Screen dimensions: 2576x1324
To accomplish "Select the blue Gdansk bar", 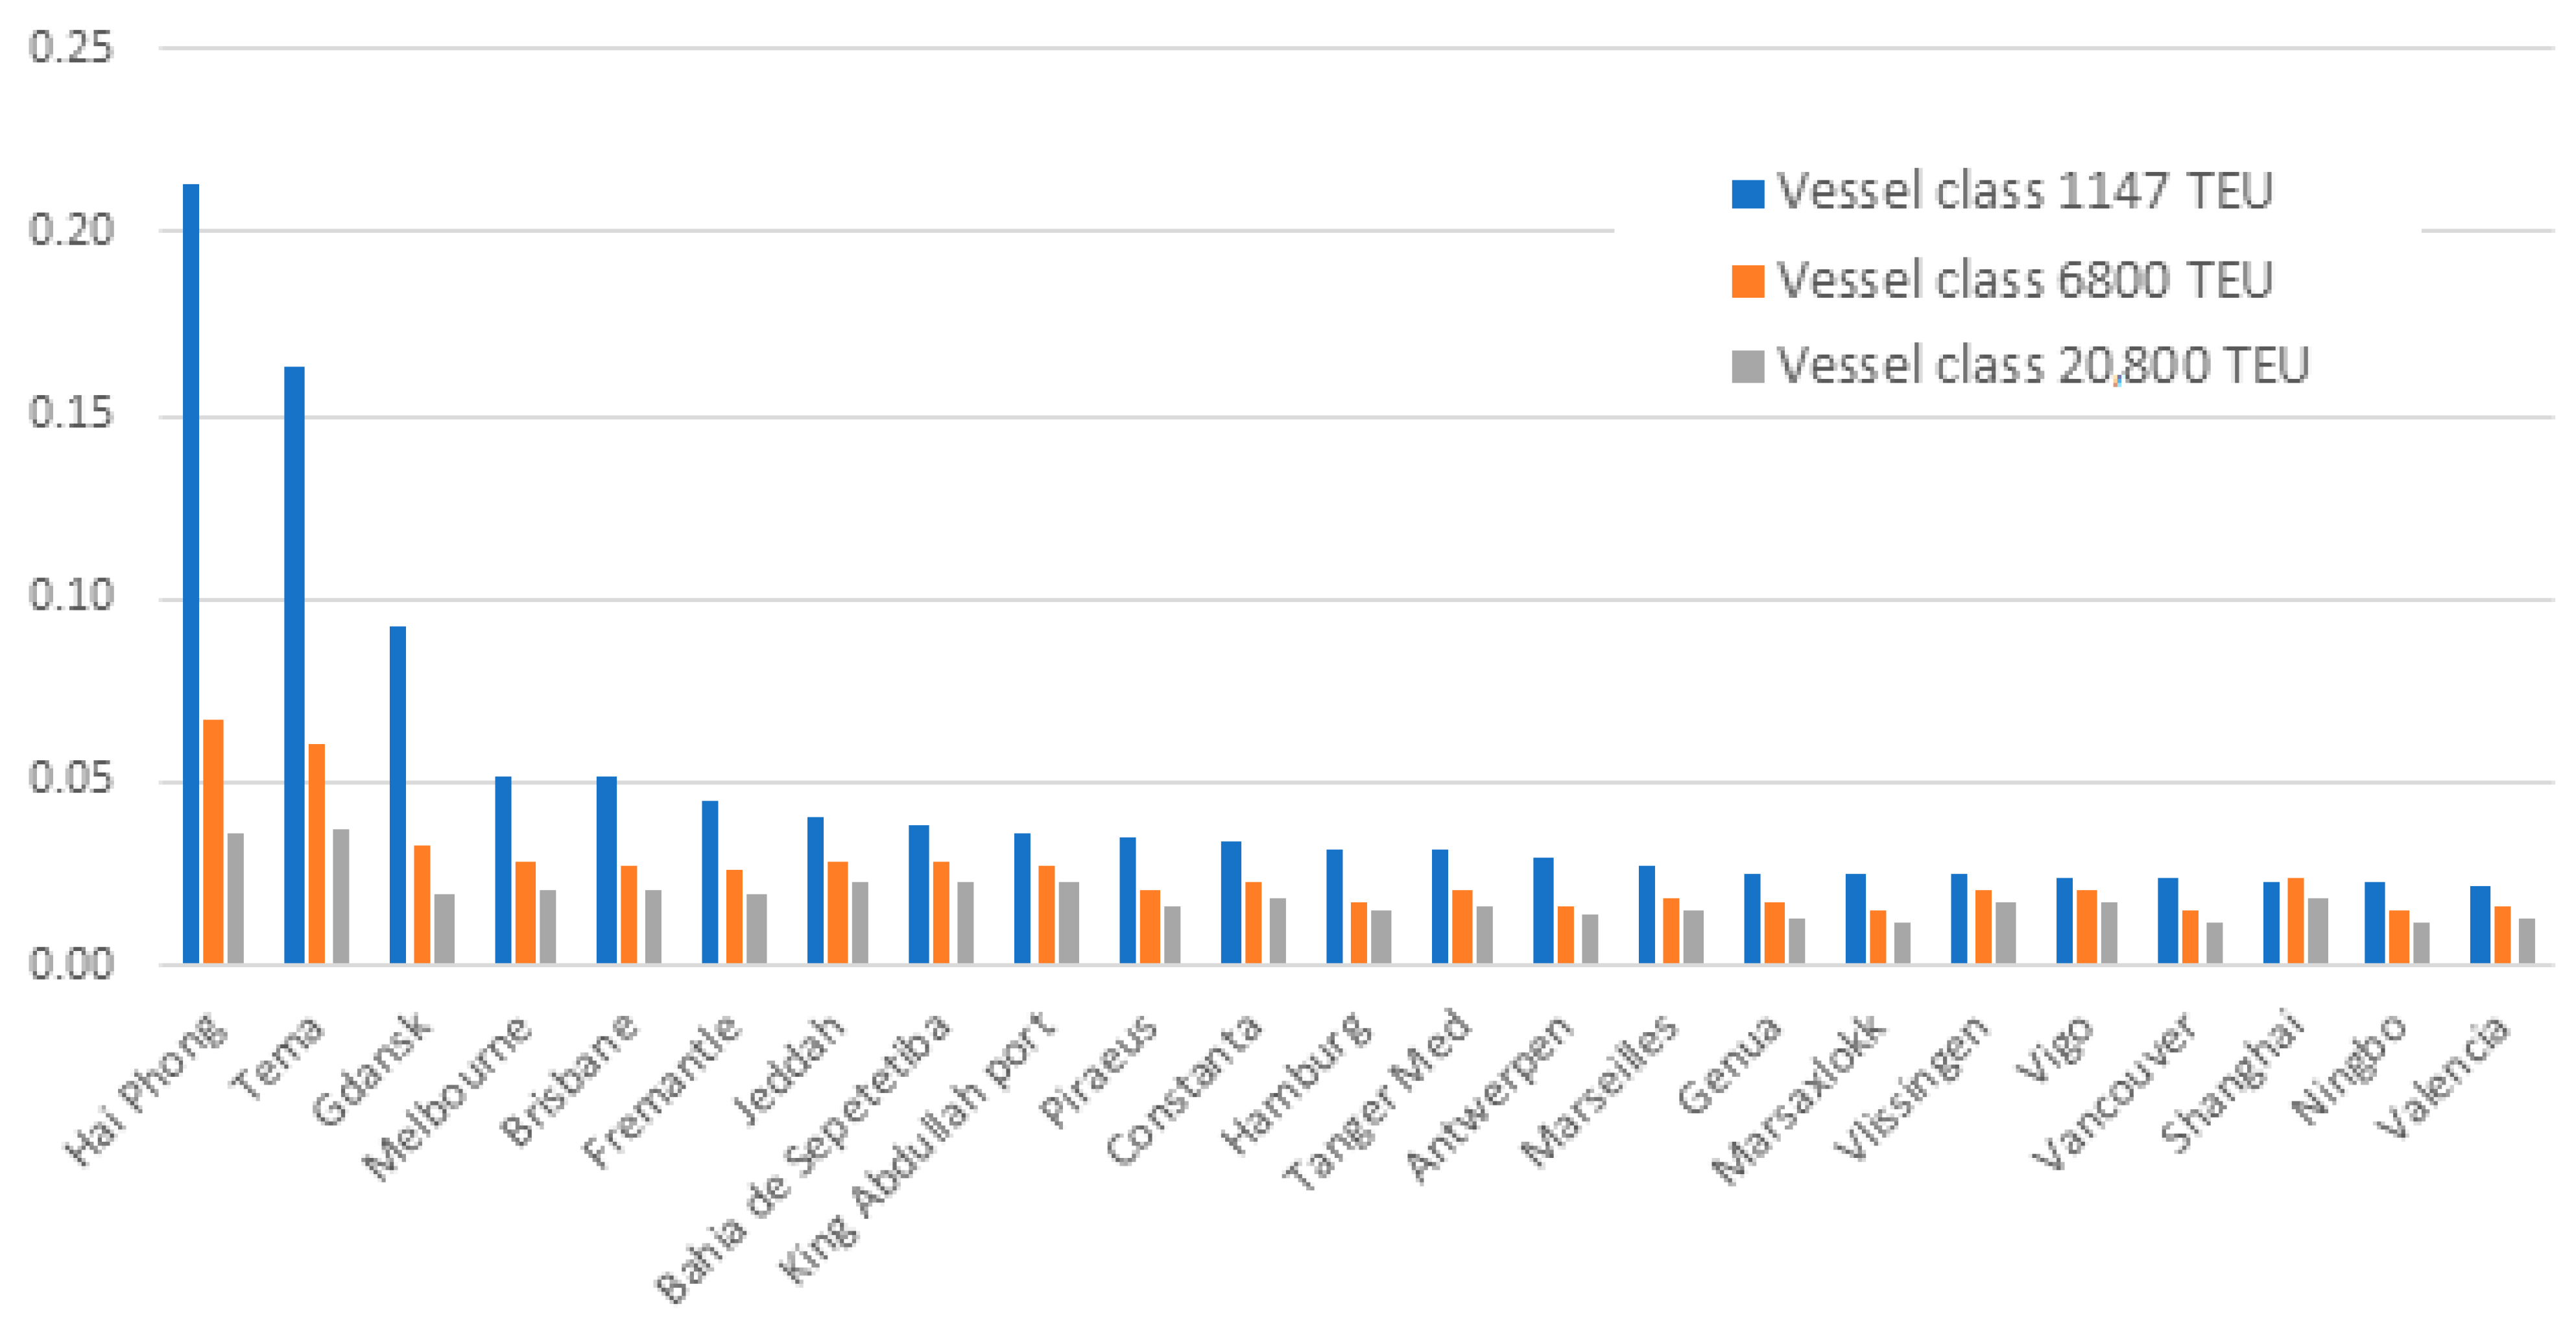I will 398,795.
